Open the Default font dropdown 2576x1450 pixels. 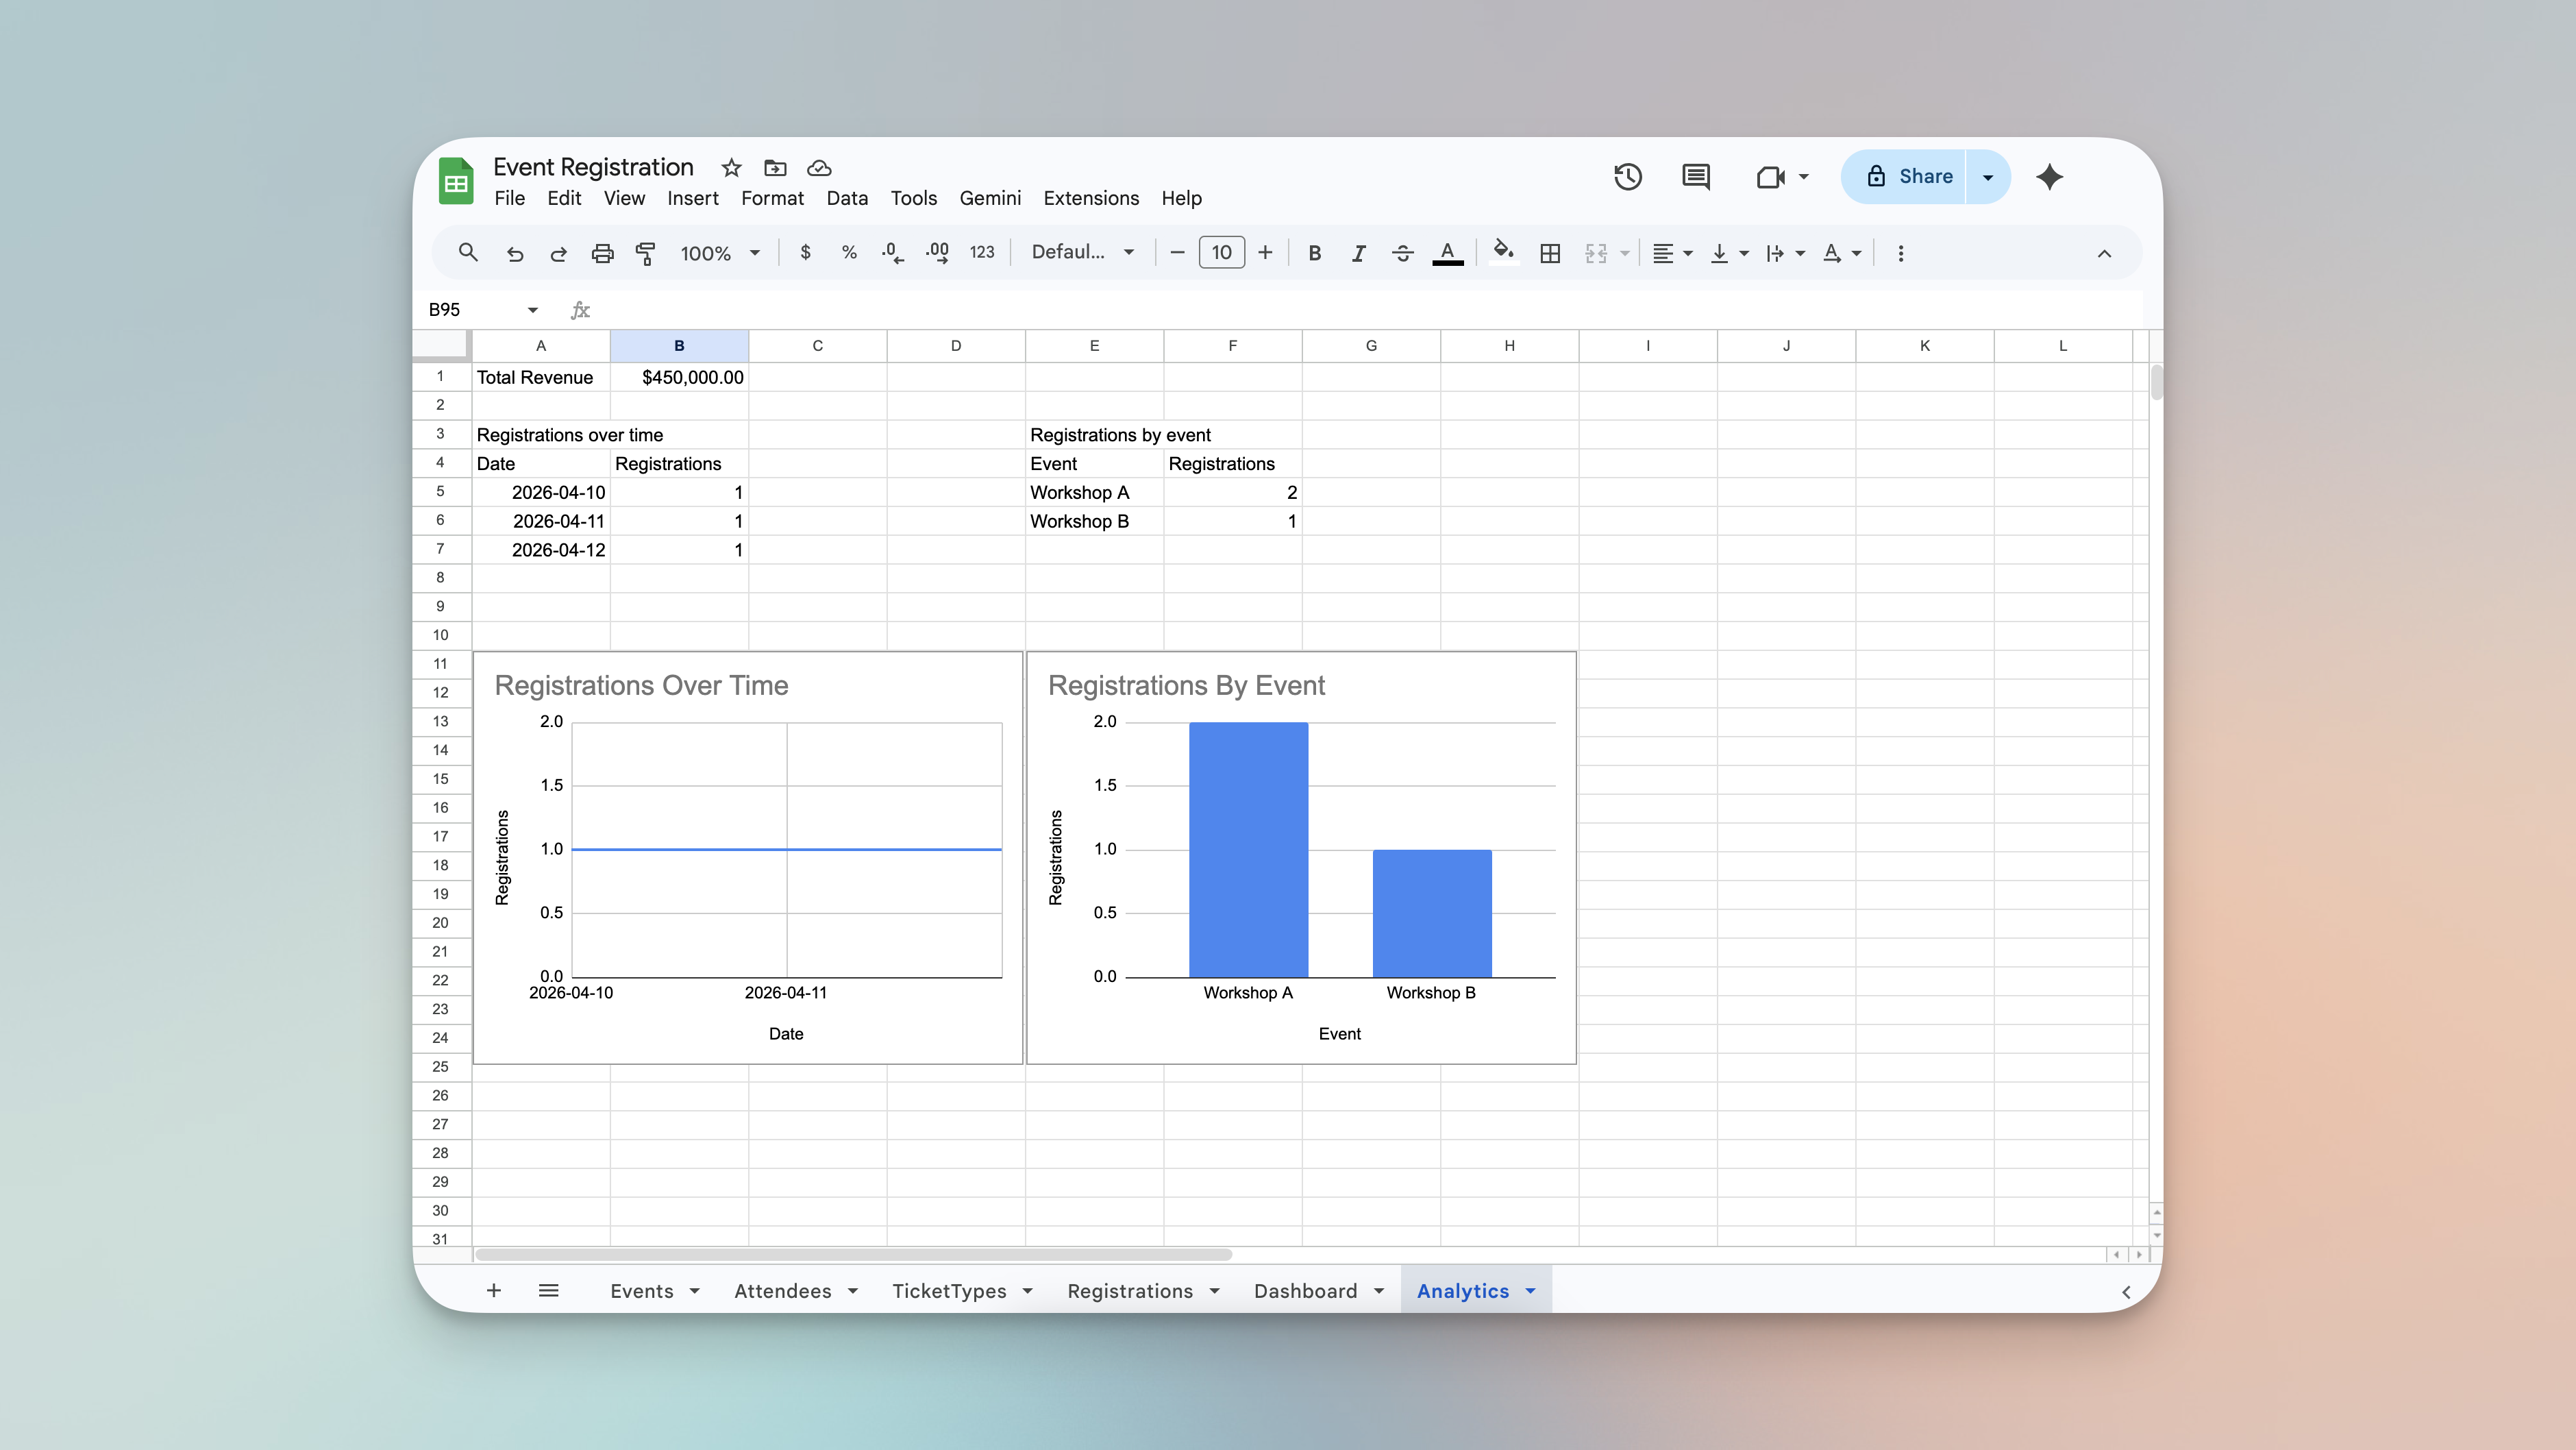(x=1083, y=253)
